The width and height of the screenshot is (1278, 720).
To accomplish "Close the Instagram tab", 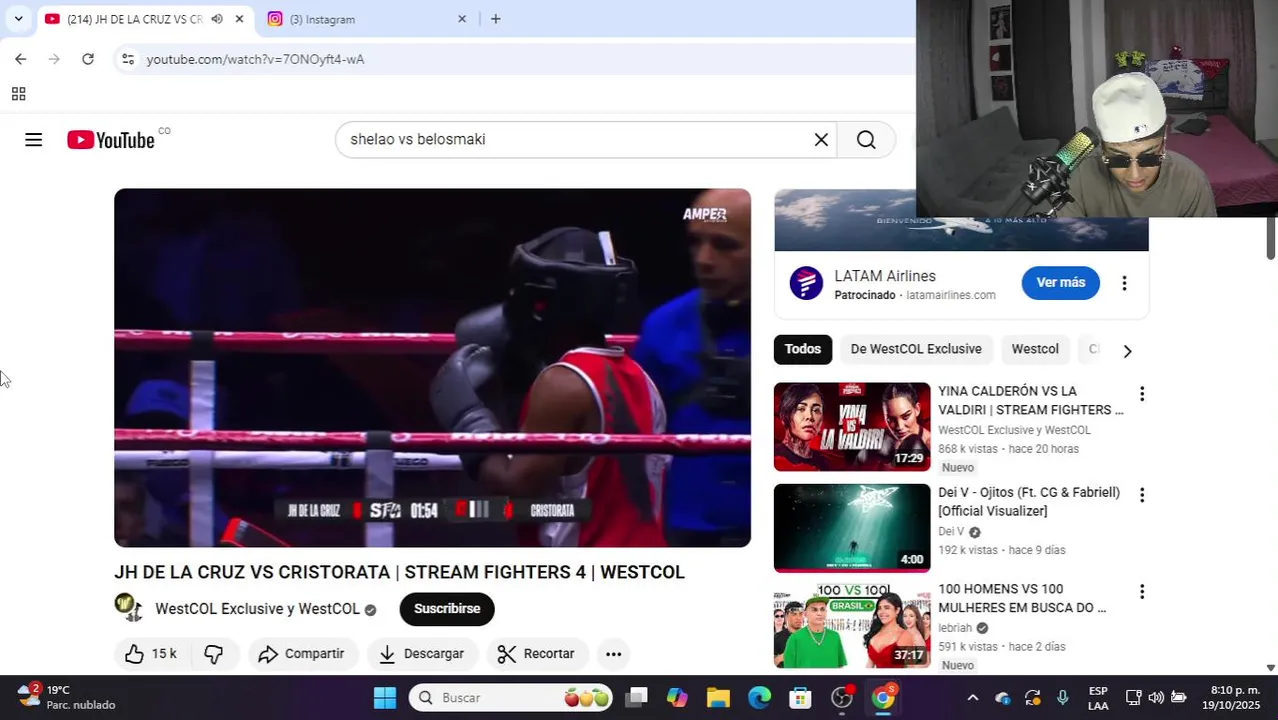I will pos(462,19).
